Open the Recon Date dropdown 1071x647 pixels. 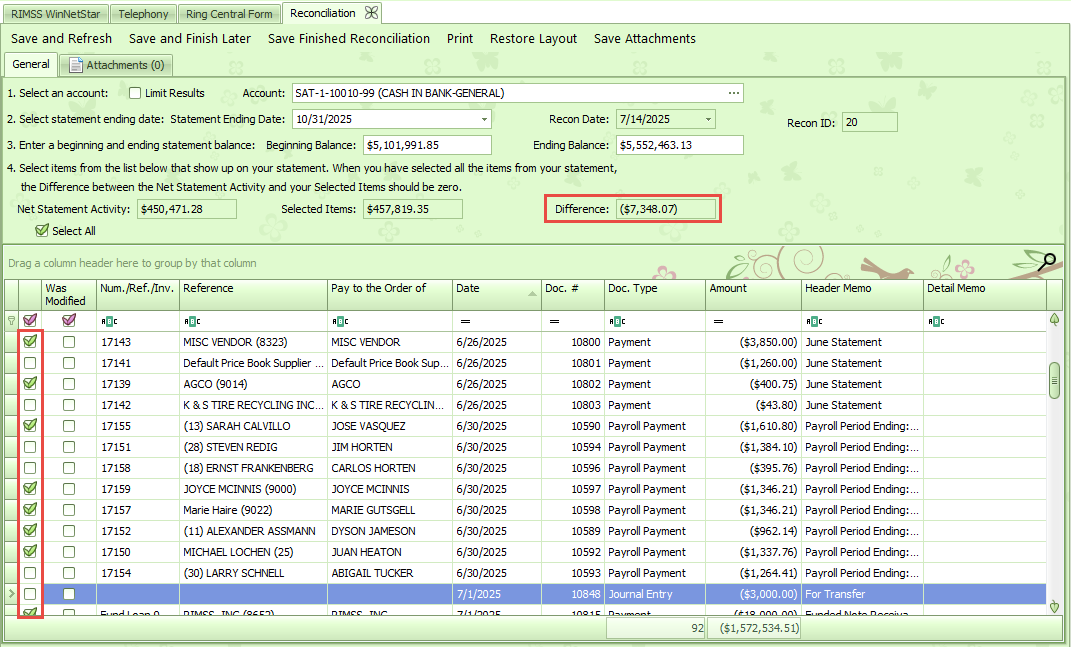pyautogui.click(x=708, y=119)
